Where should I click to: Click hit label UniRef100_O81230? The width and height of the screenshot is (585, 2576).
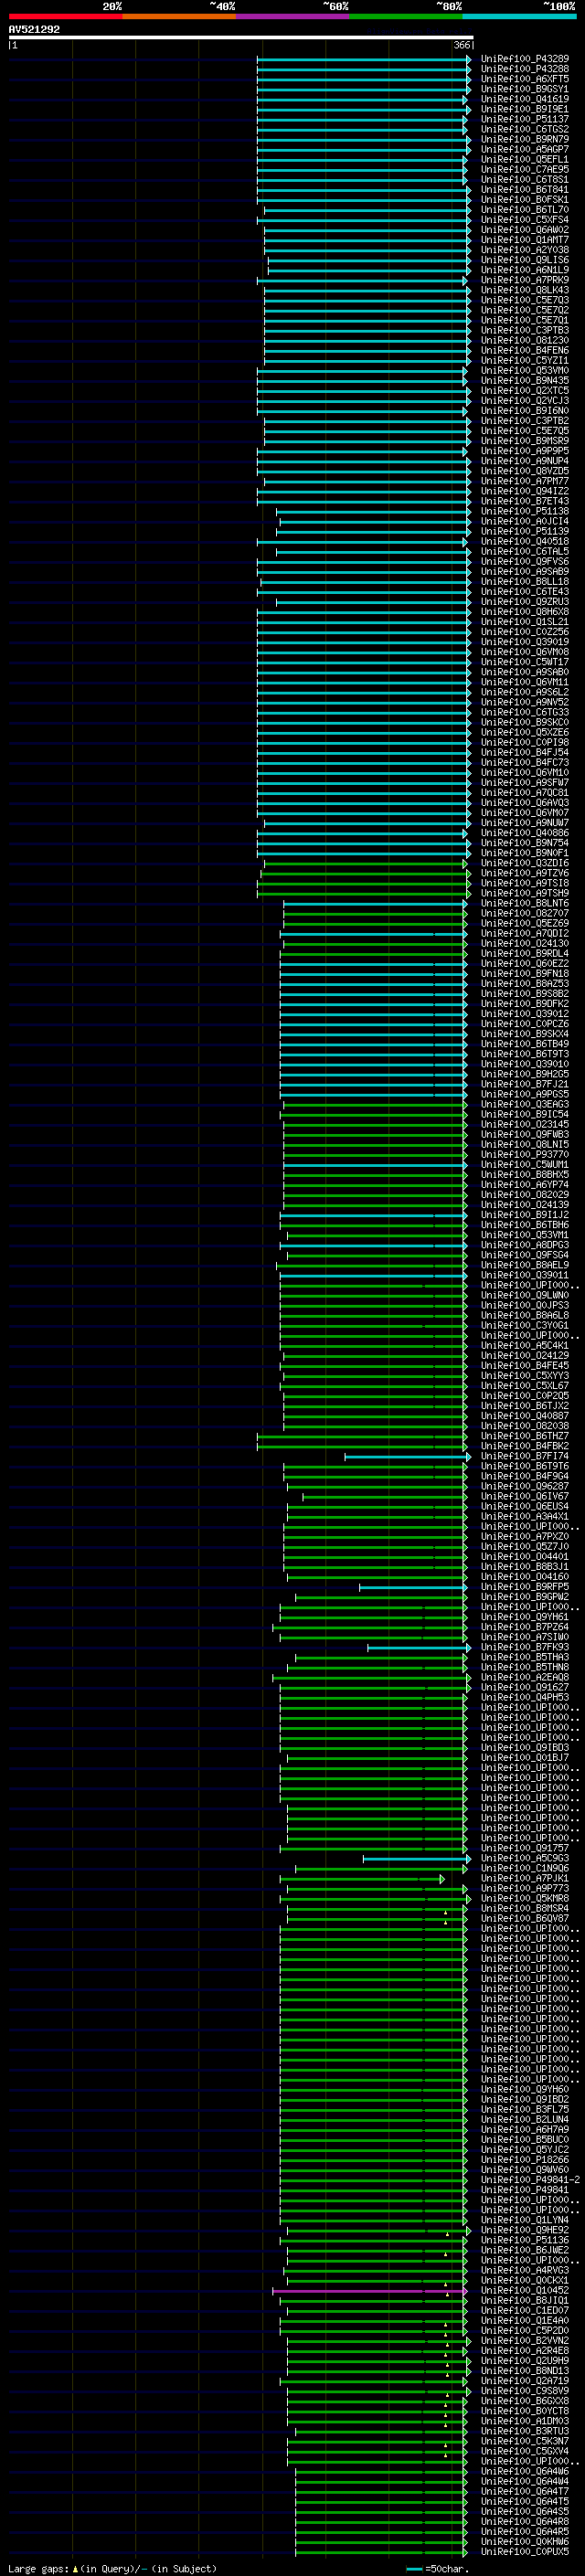point(524,340)
